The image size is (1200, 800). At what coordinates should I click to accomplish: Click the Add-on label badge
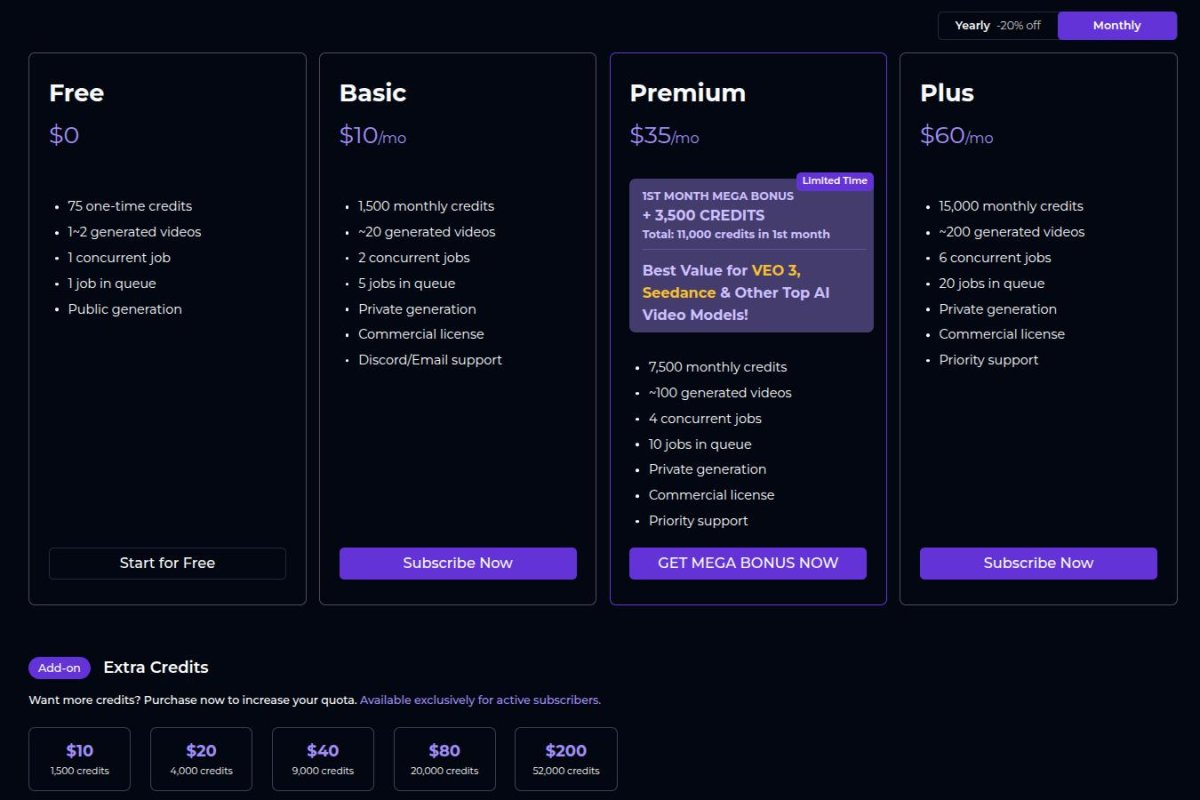[60, 668]
